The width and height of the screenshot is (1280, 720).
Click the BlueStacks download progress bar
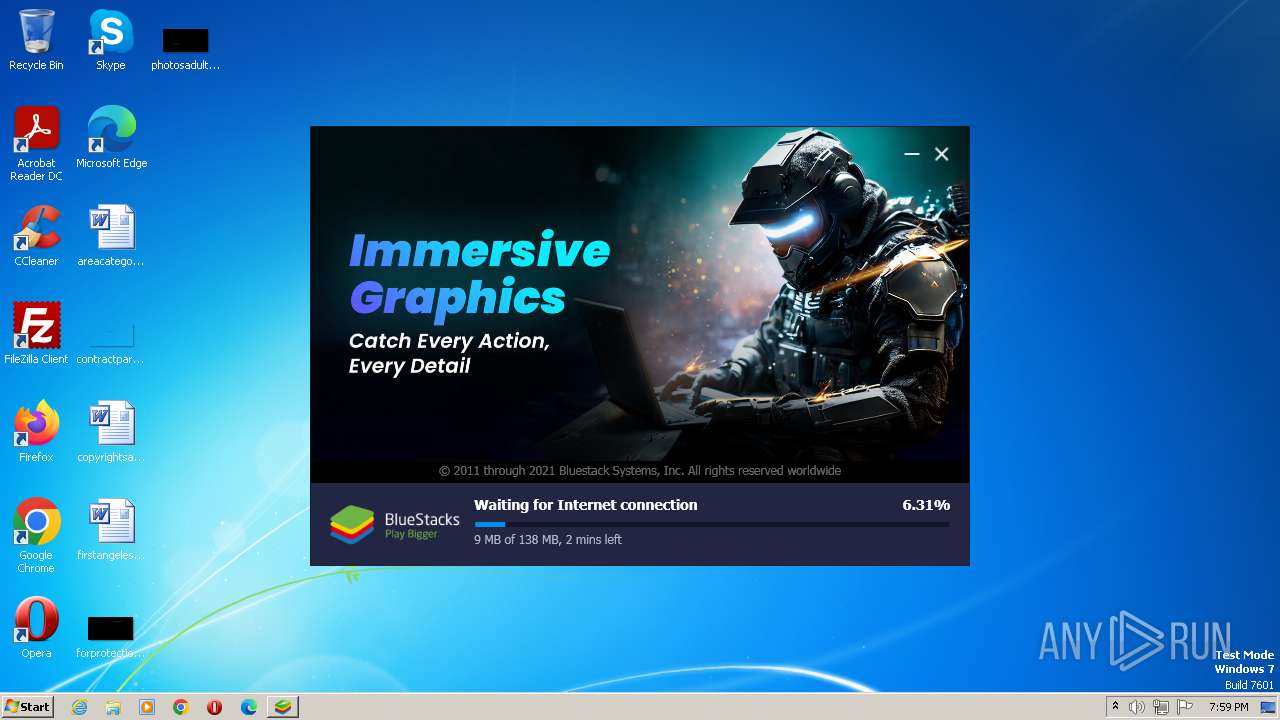click(712, 524)
